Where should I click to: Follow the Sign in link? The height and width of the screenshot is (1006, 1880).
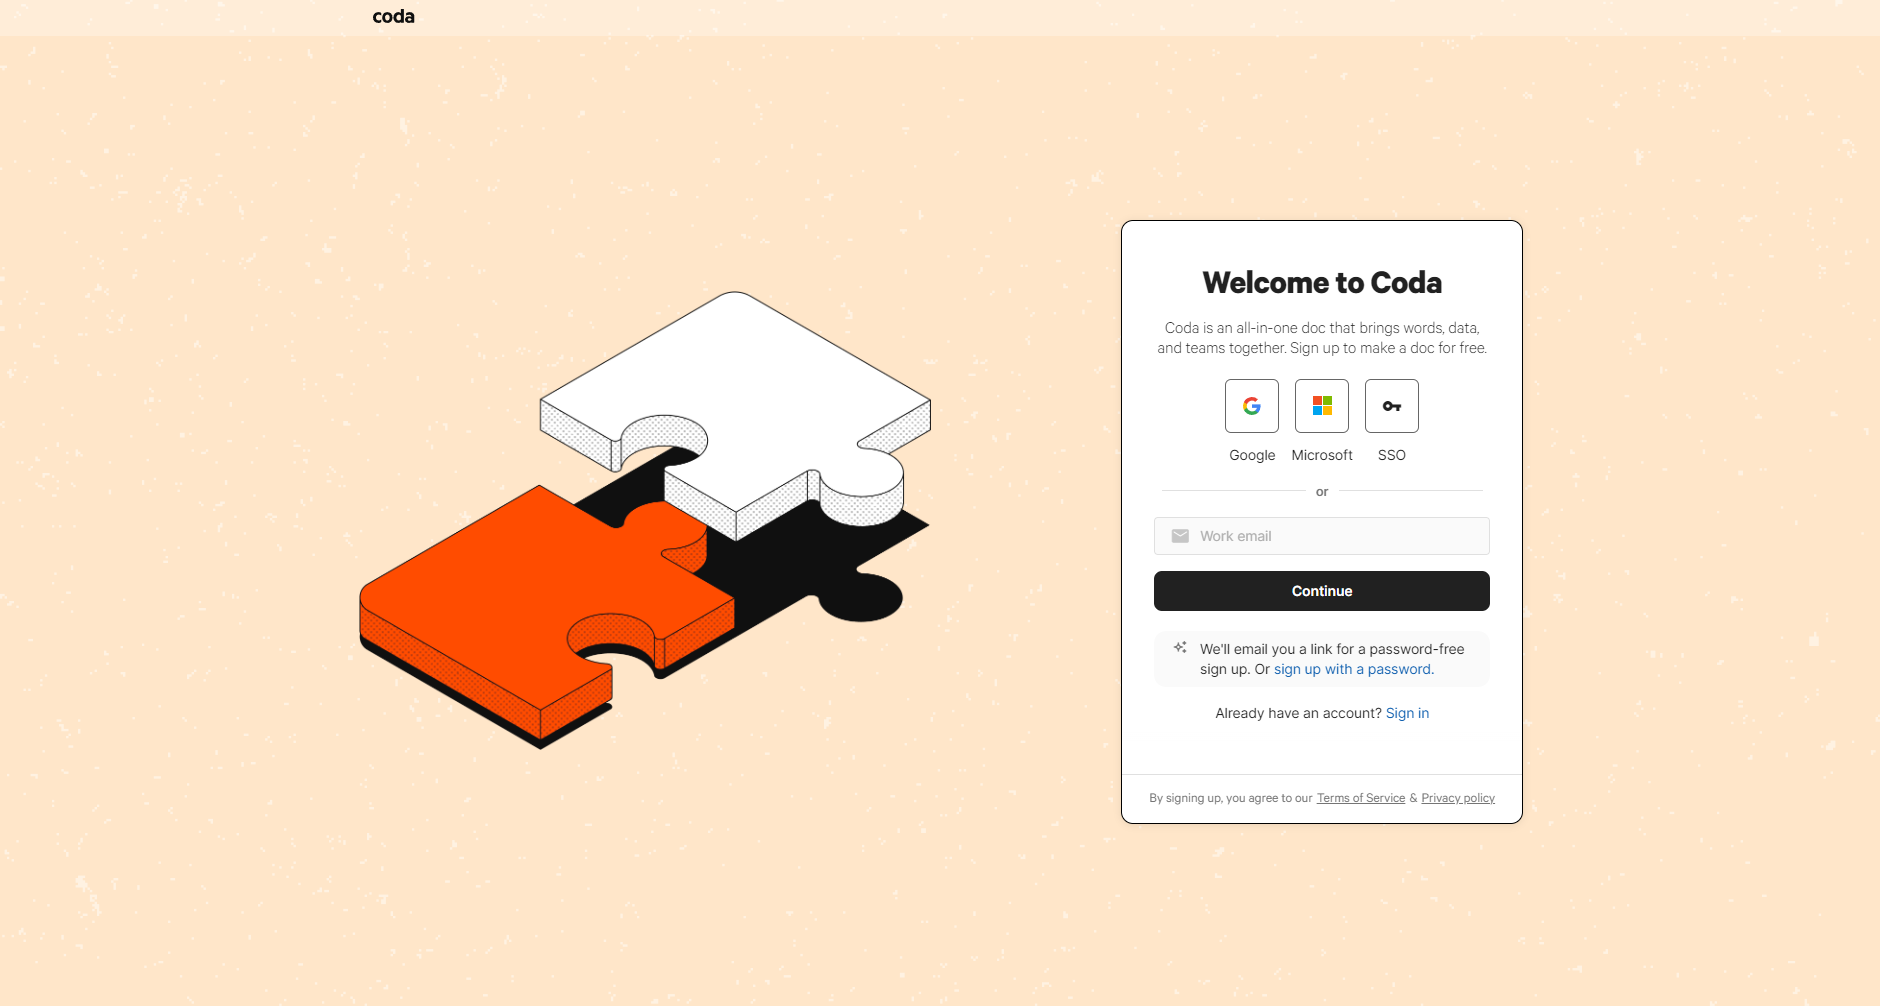click(x=1407, y=713)
